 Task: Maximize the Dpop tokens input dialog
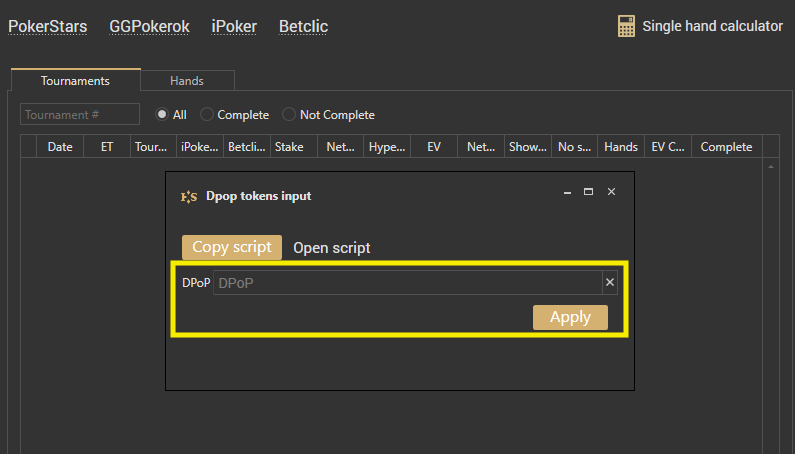[589, 192]
